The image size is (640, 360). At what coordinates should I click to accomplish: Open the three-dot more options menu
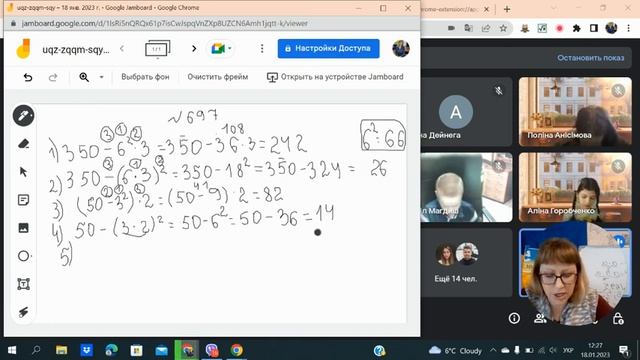coord(262,49)
